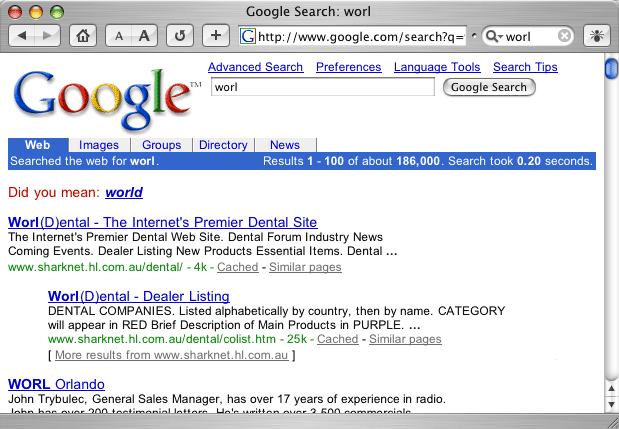Click the scrollbar up arrow
619x429 pixels.
[x=611, y=389]
